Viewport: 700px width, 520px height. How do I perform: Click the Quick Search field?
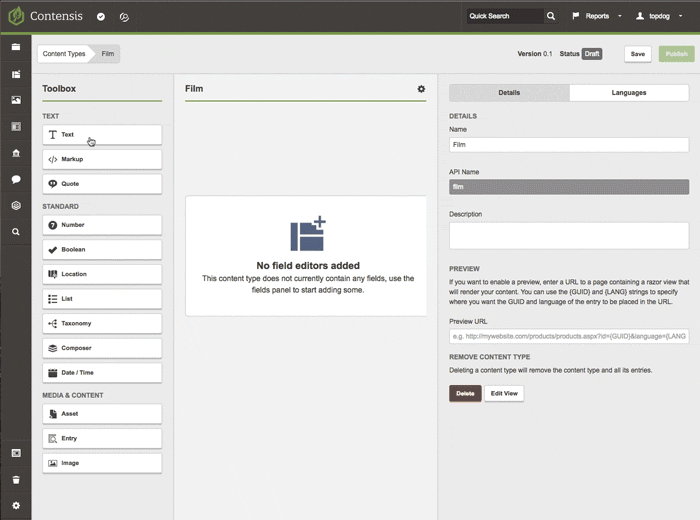pyautogui.click(x=505, y=16)
